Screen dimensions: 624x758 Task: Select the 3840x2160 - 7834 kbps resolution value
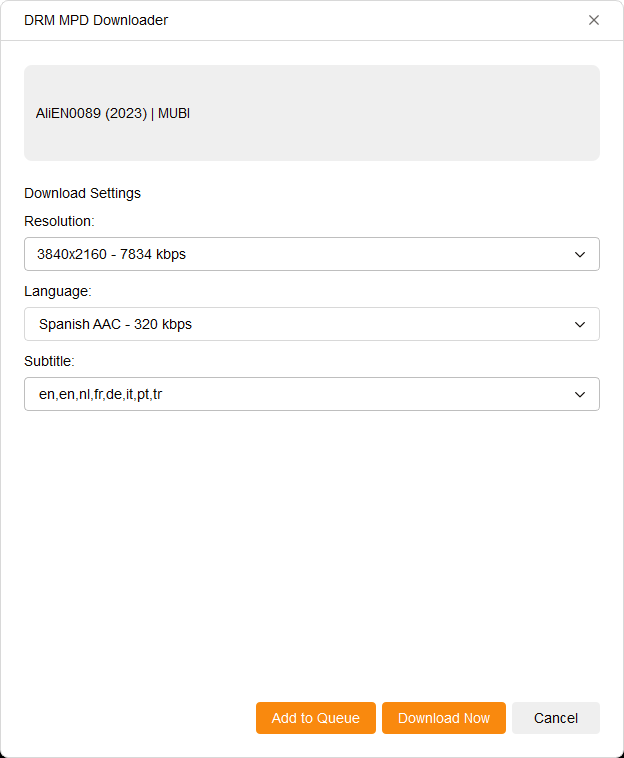(112, 254)
